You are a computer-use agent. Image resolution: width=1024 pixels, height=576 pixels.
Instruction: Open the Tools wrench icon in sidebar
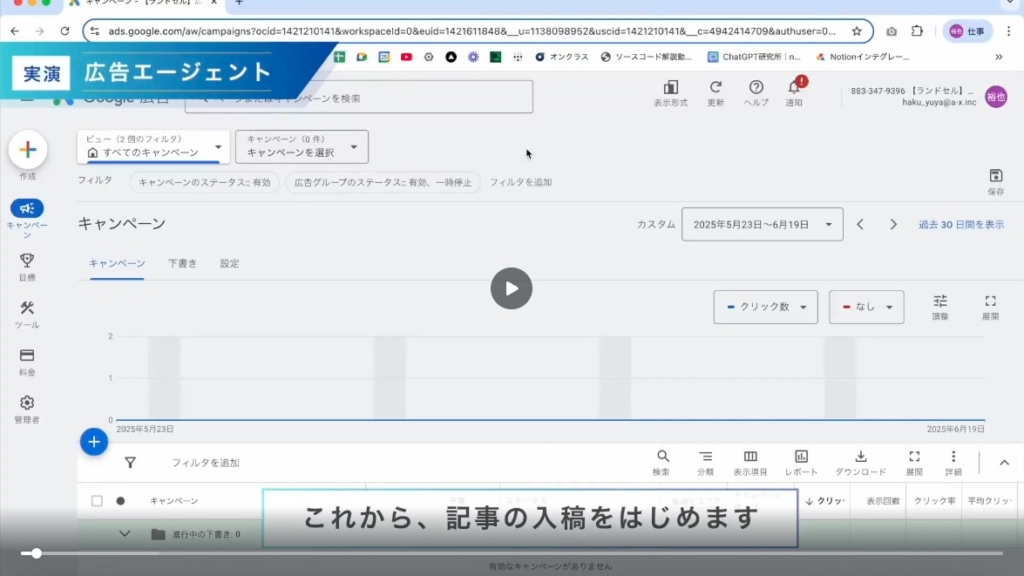27,308
